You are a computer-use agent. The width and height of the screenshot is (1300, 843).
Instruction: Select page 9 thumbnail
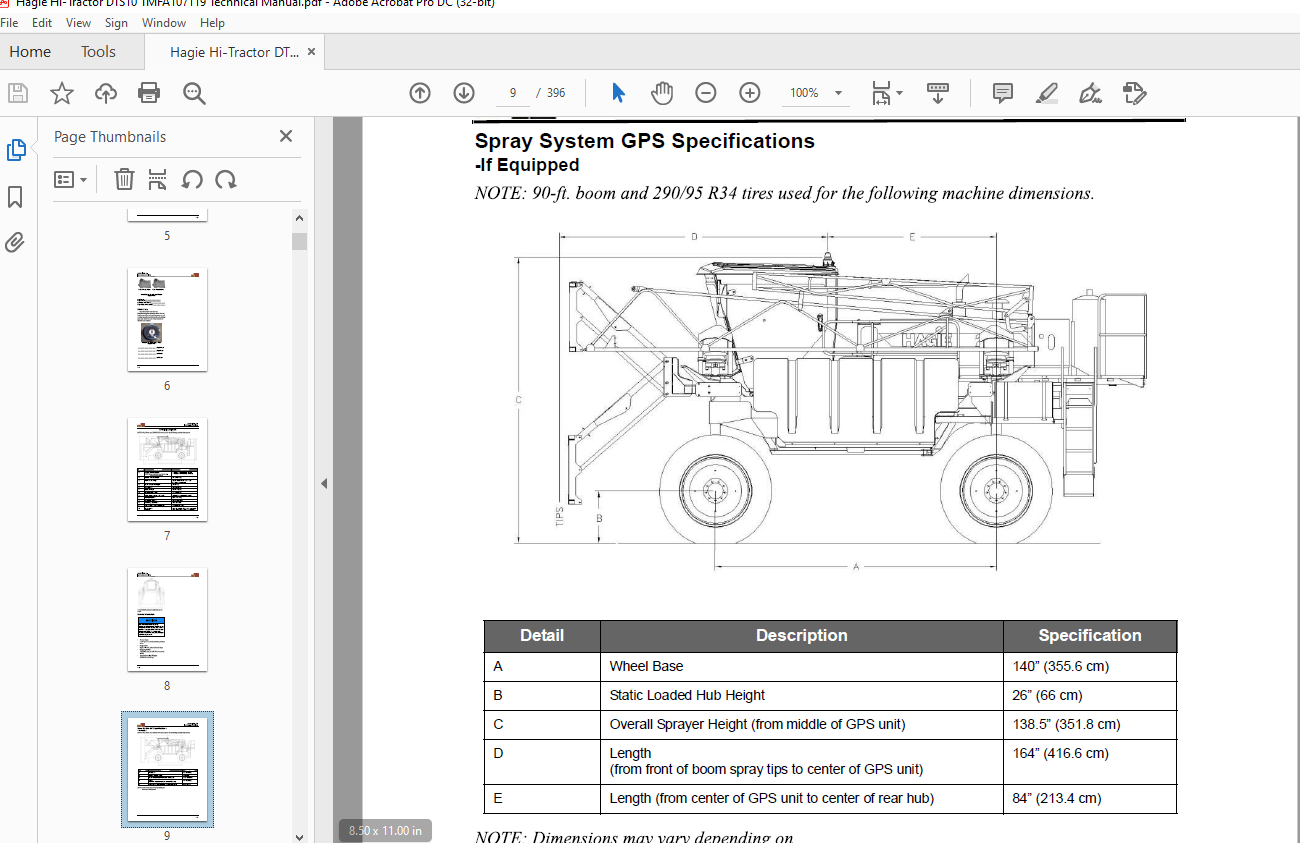[167, 769]
